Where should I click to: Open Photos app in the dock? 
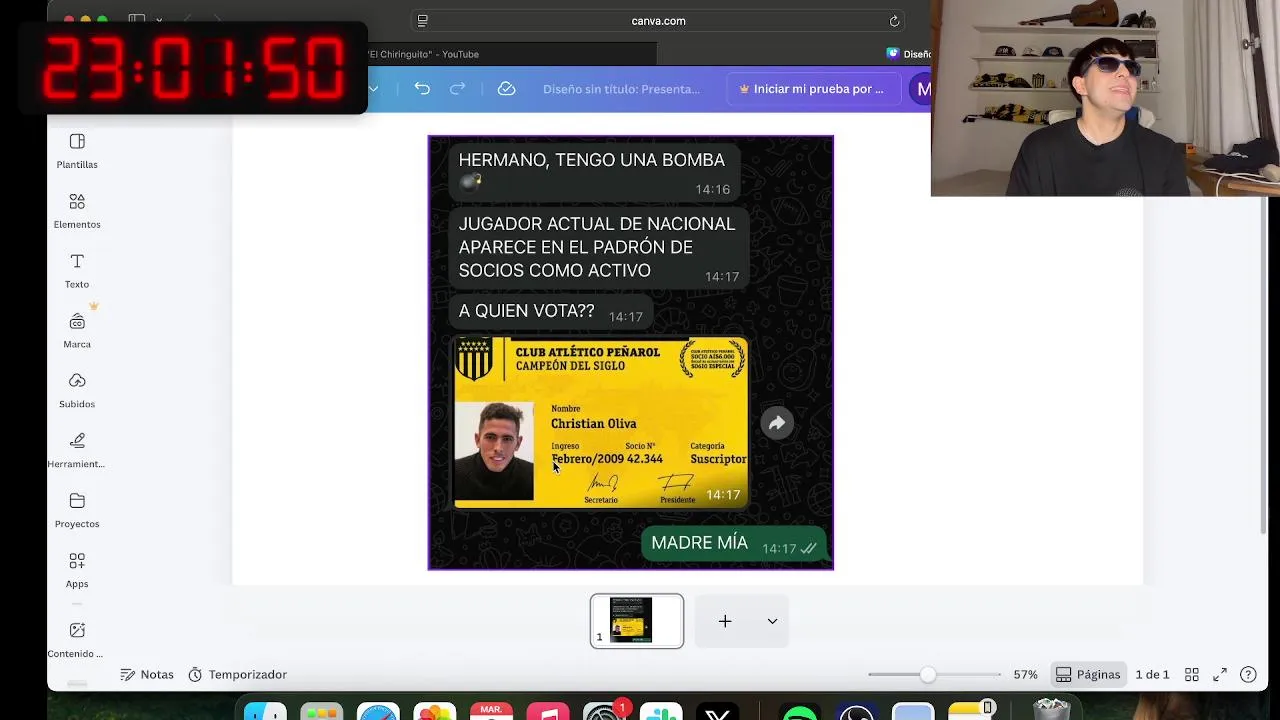pos(435,714)
